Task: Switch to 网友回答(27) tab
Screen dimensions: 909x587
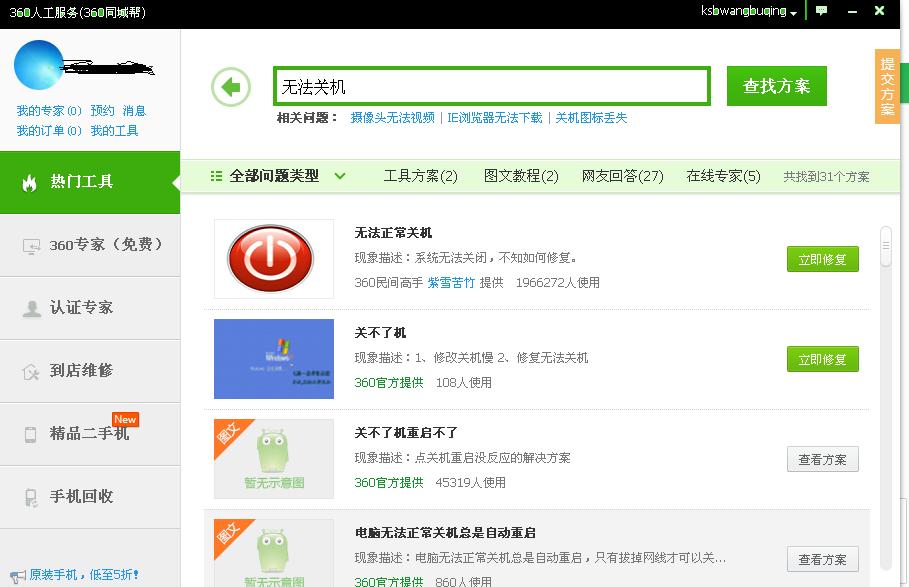Action: [x=623, y=176]
